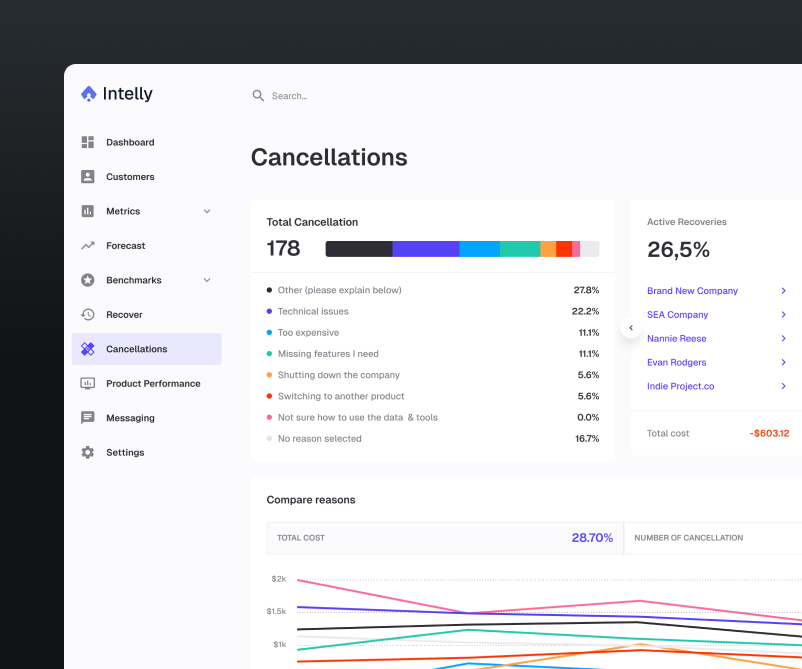Click the dark segment of cancellation bar

point(359,249)
